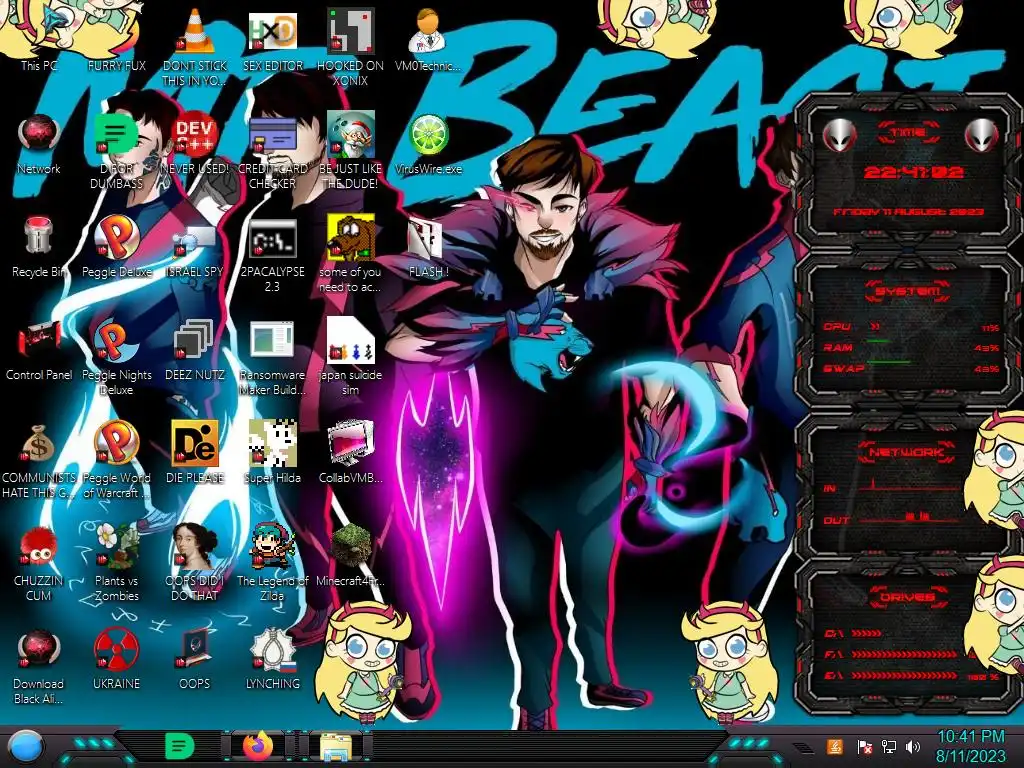The height and width of the screenshot is (768, 1024).
Task: Launch Peggle World of Warcraft shortcut
Action: coord(117,460)
